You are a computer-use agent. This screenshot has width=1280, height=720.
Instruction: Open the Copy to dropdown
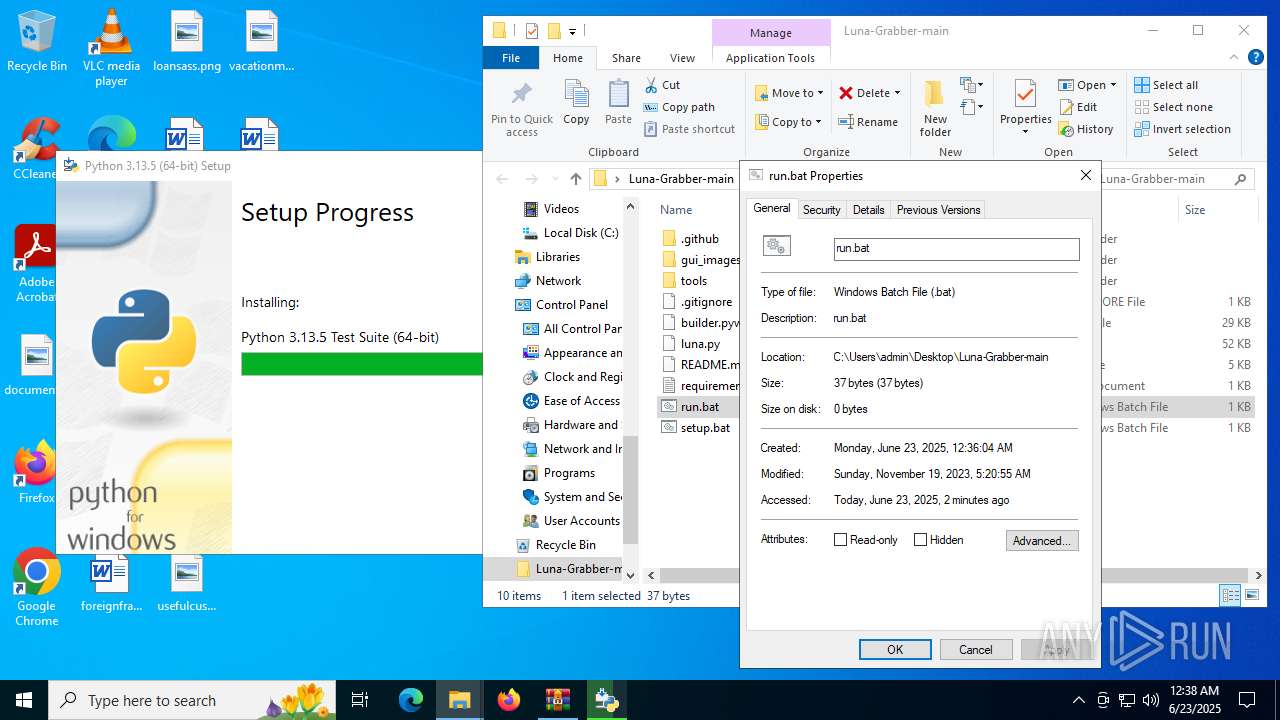pyautogui.click(x=788, y=122)
